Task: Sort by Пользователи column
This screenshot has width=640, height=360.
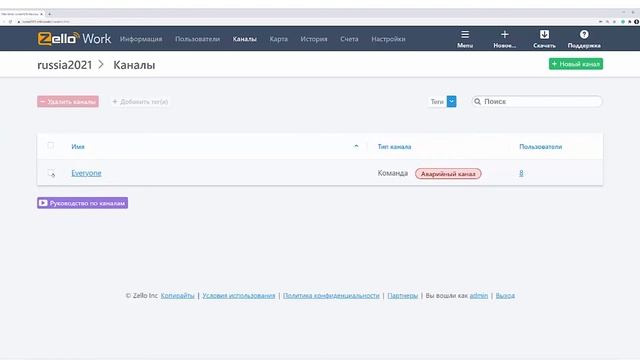Action: click(540, 147)
